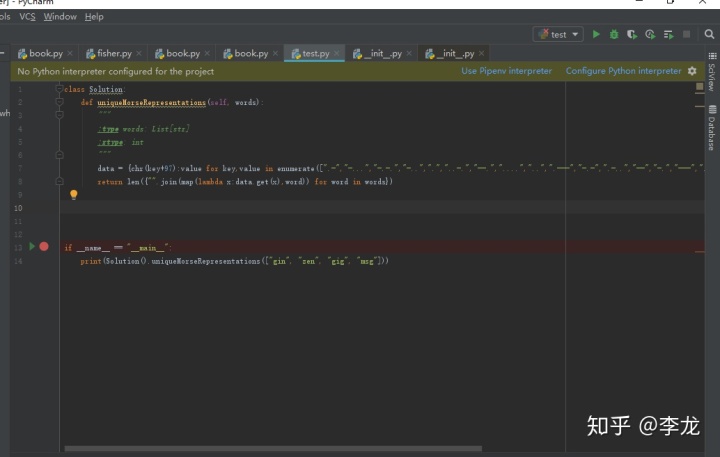This screenshot has width=720, height=457.
Task: Stop the running process
Action: [686, 34]
